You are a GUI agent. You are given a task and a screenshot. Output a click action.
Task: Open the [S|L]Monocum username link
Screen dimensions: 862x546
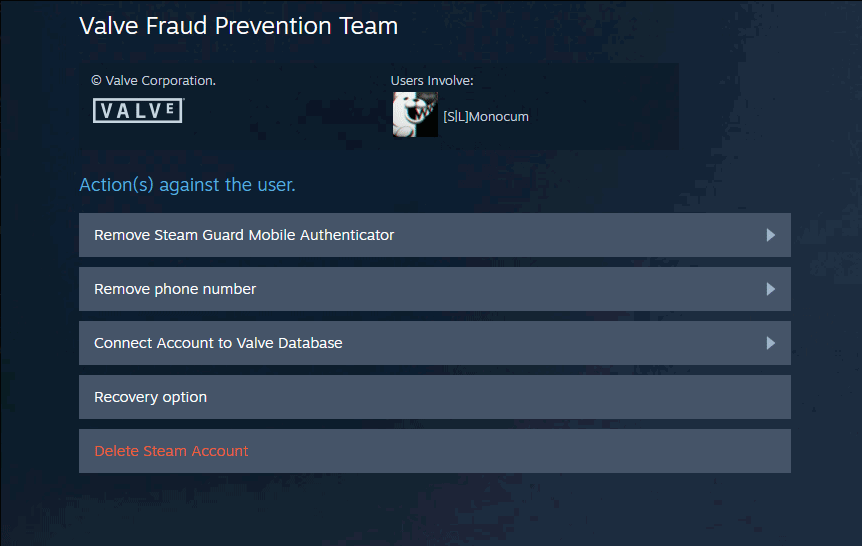tap(486, 117)
